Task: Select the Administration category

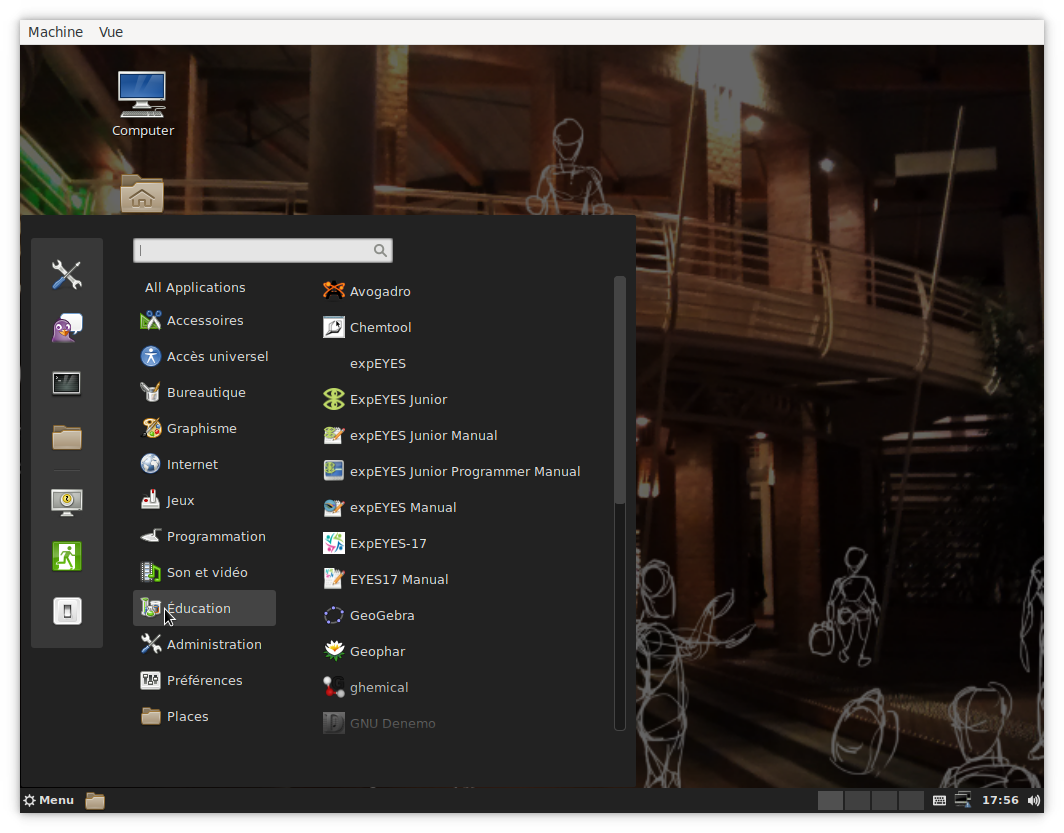Action: click(204, 644)
